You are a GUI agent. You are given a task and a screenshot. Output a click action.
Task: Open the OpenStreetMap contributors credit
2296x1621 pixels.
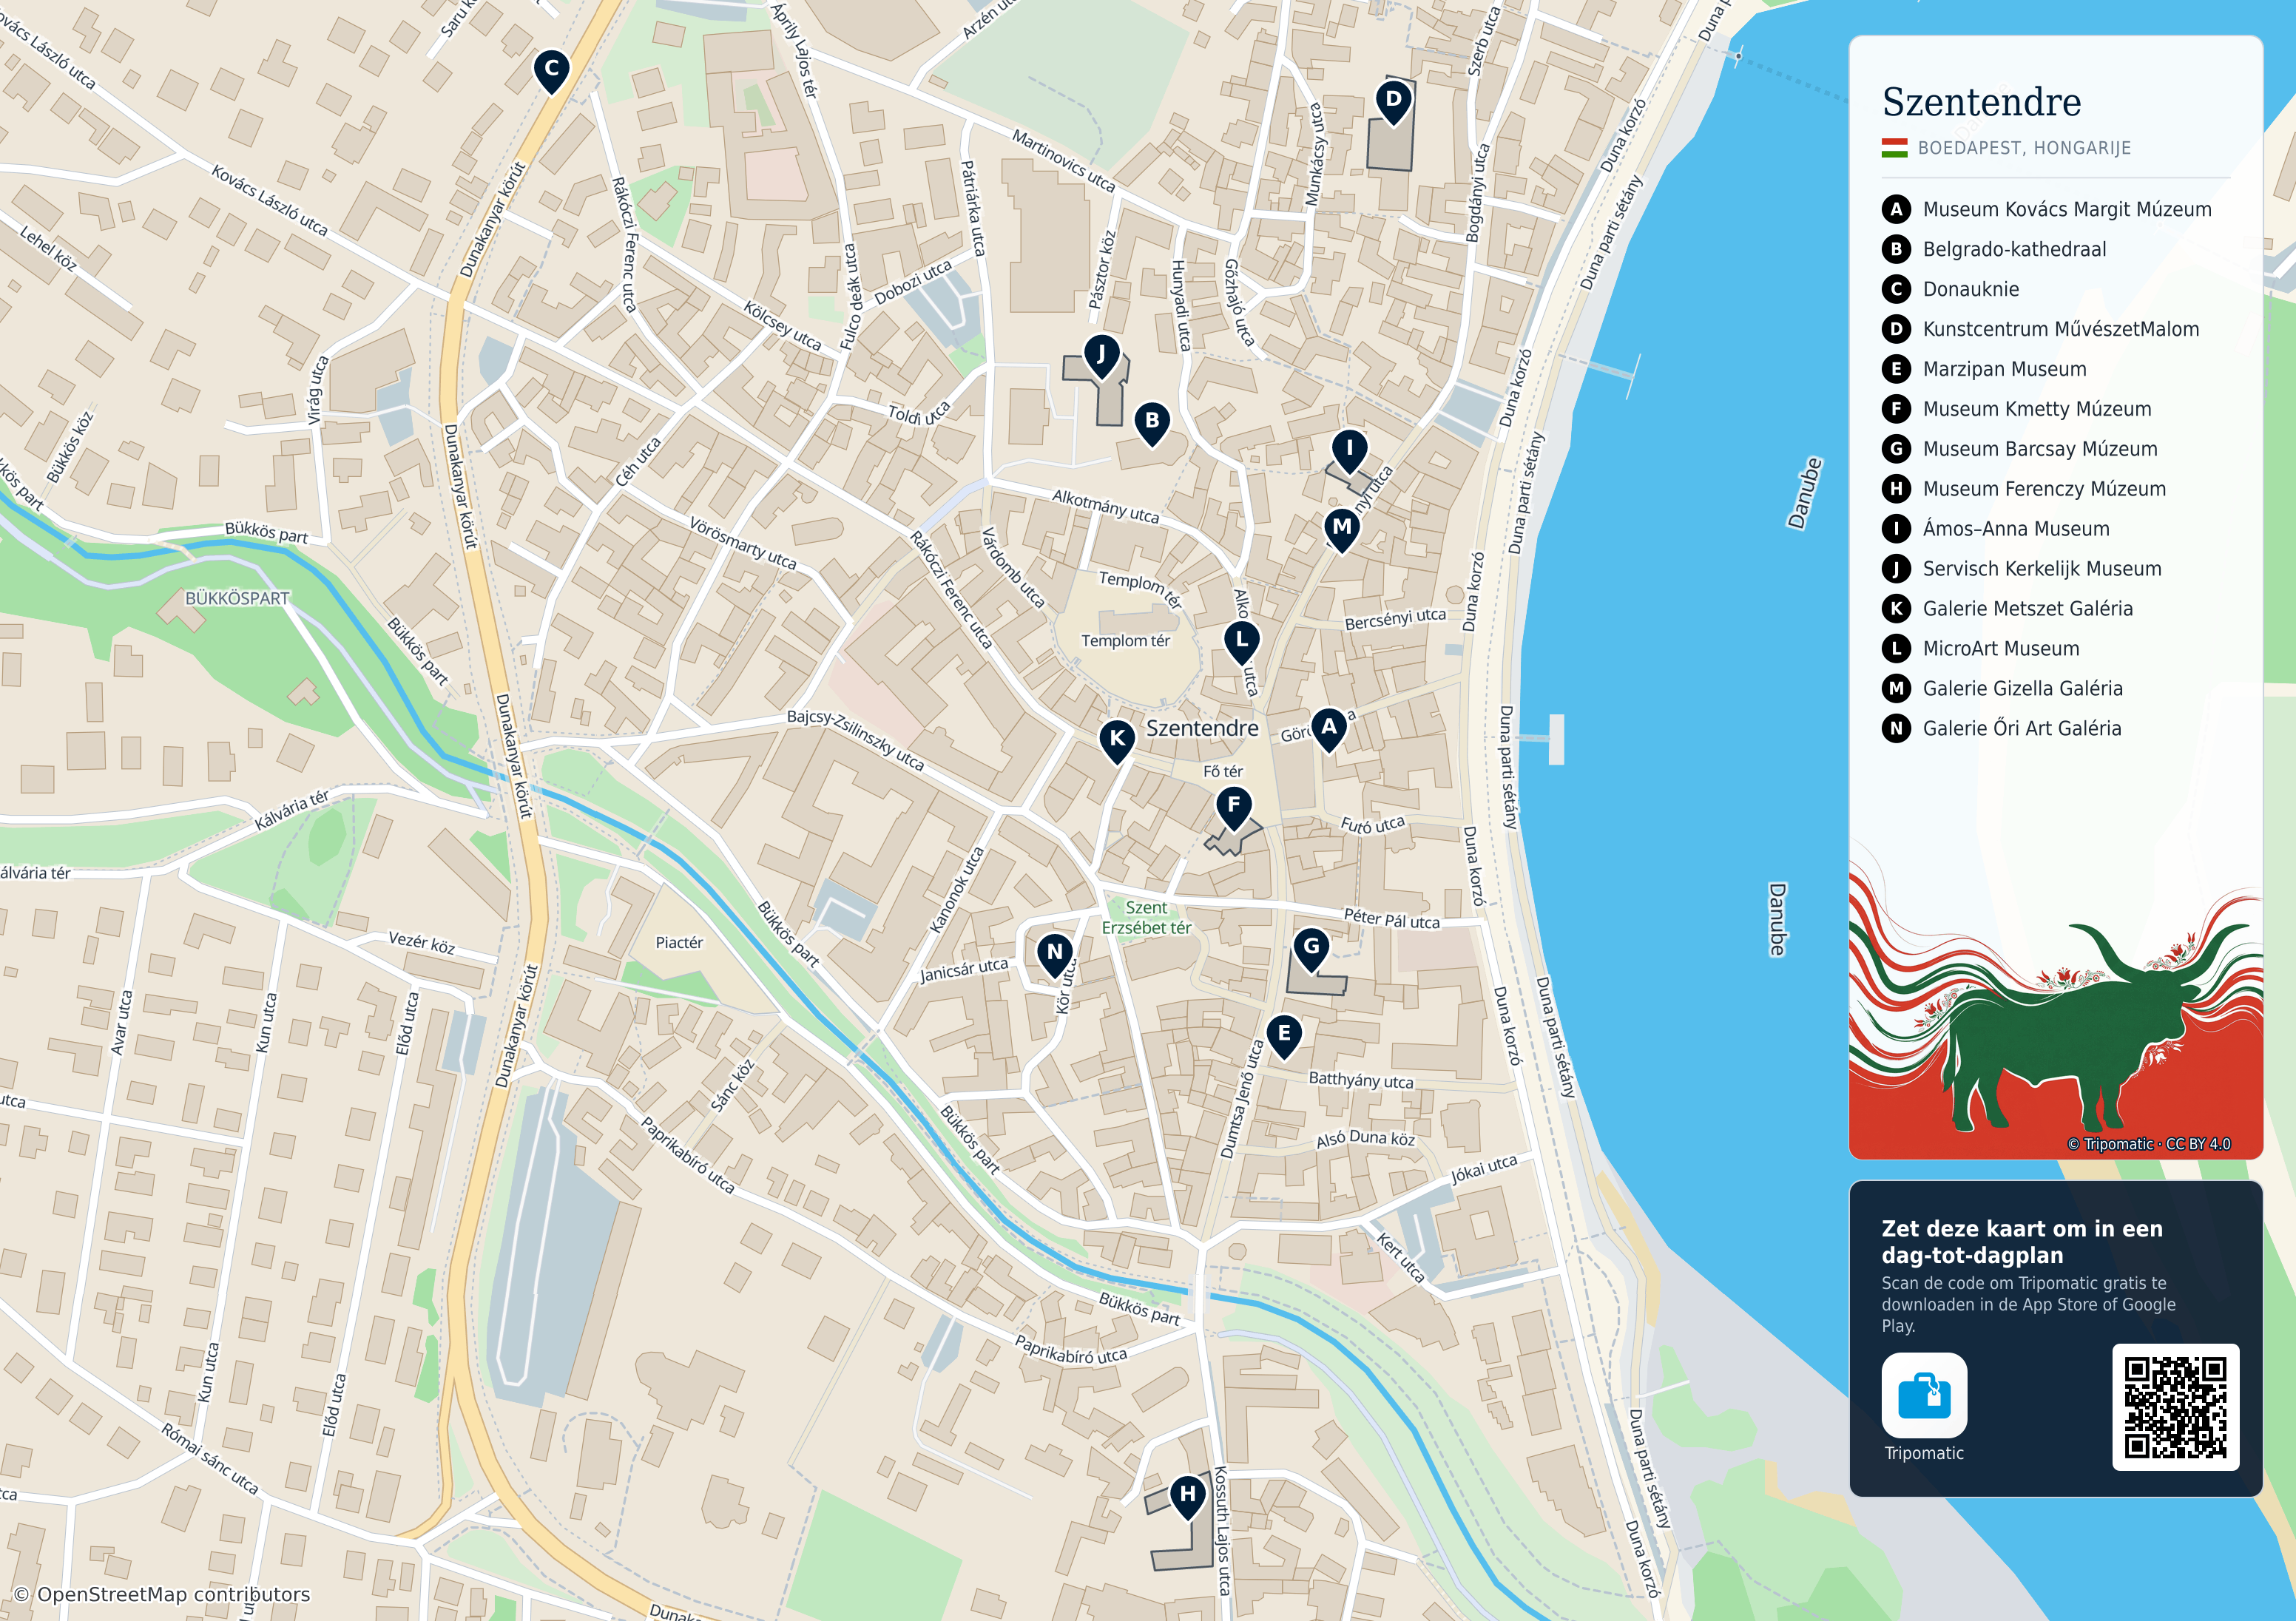click(x=161, y=1594)
